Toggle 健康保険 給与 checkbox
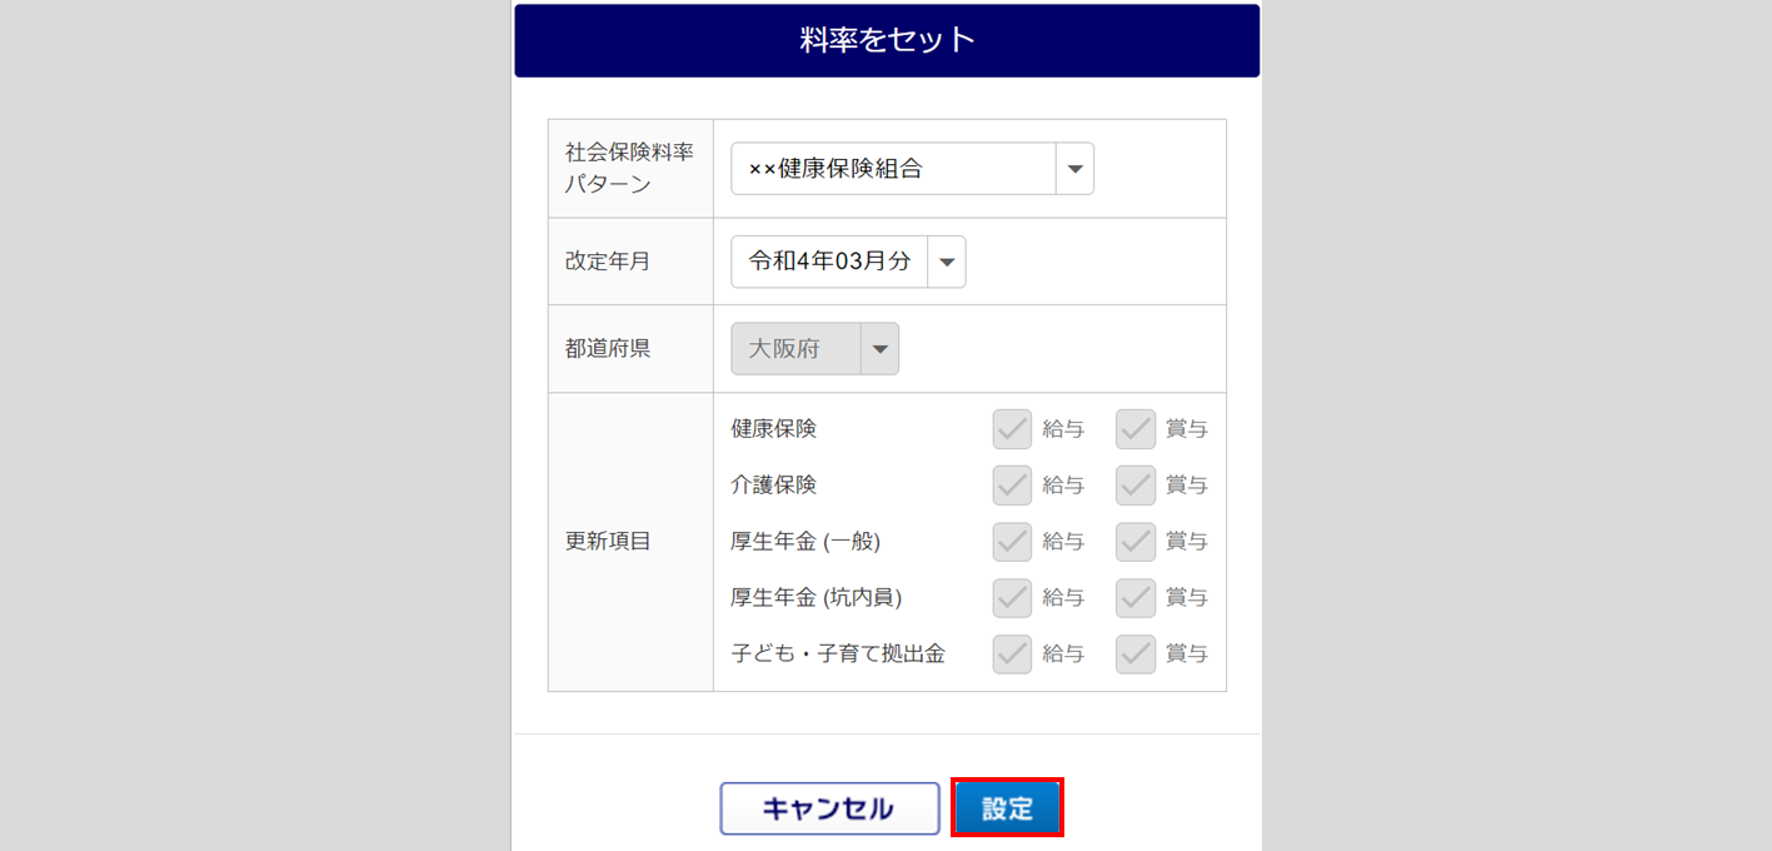 coord(1012,429)
